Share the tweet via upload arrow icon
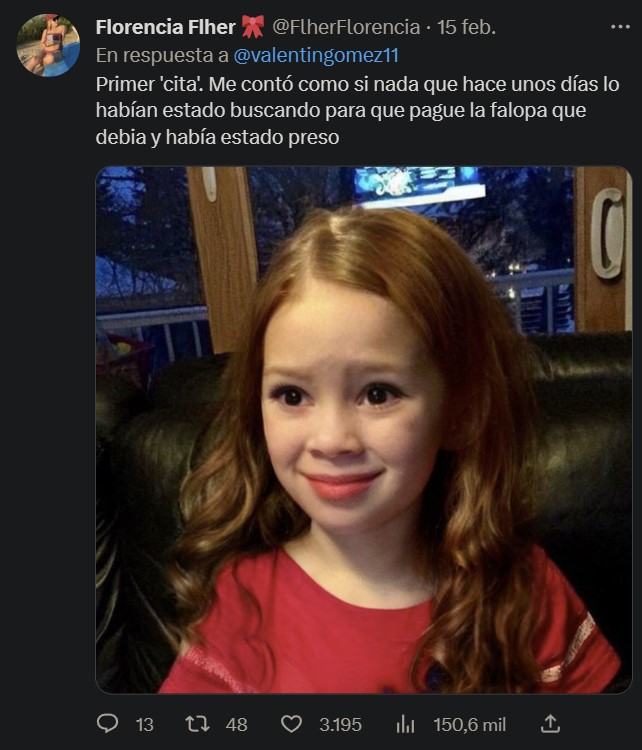This screenshot has height=750, width=642. click(549, 723)
